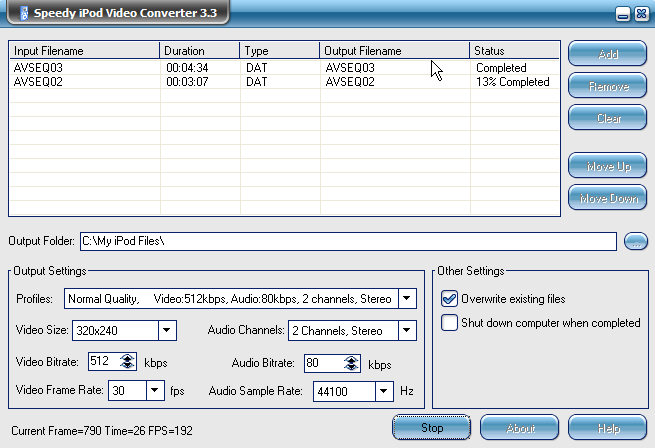Open the About dialog
Screen dimensions: 655x448
pos(519,427)
